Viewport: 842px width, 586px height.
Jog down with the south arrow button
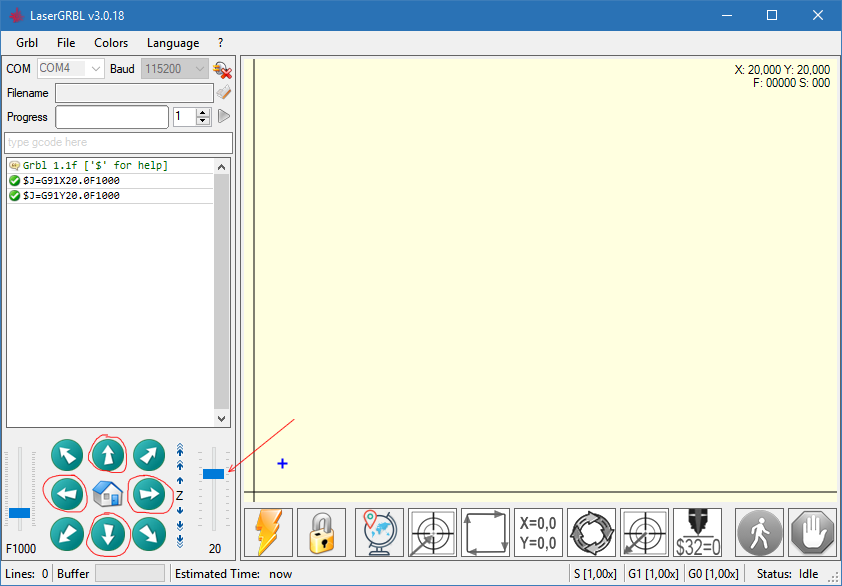point(108,534)
